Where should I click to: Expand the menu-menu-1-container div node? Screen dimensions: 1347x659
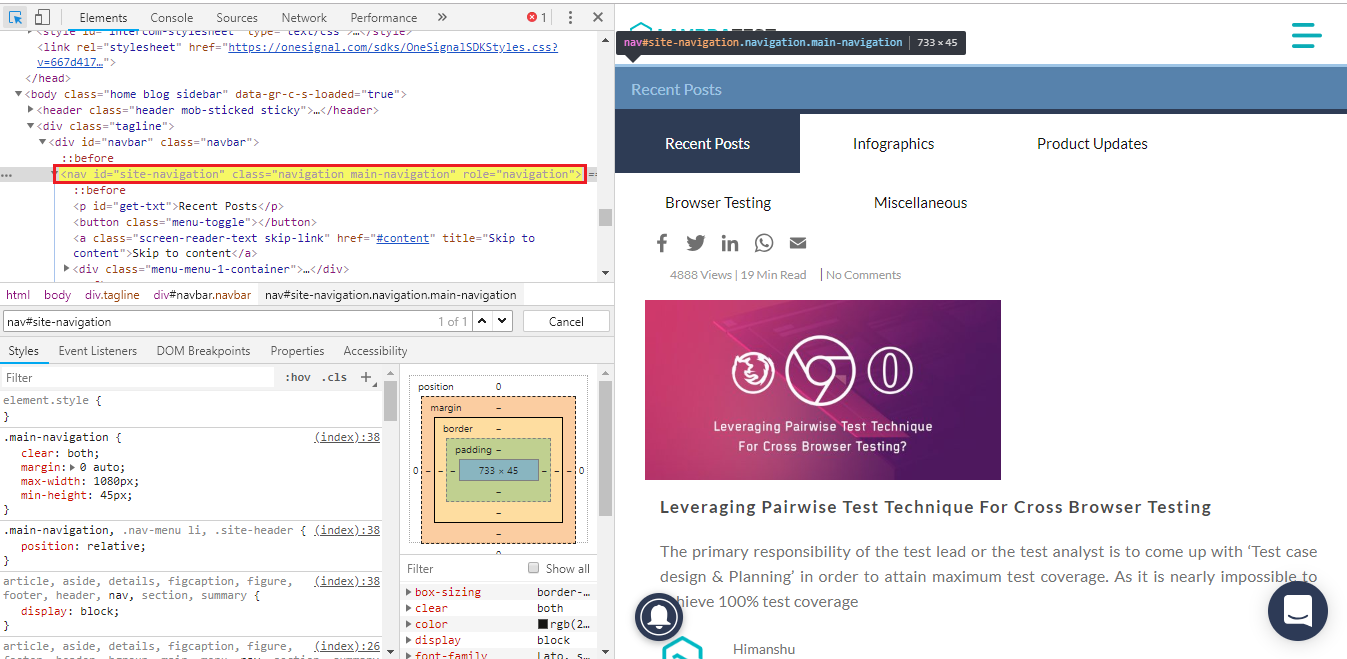[67, 269]
